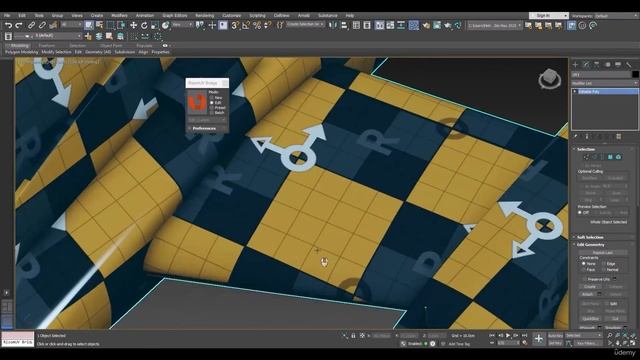Click the Attach button
The width and height of the screenshot is (640, 360).
(x=587, y=294)
